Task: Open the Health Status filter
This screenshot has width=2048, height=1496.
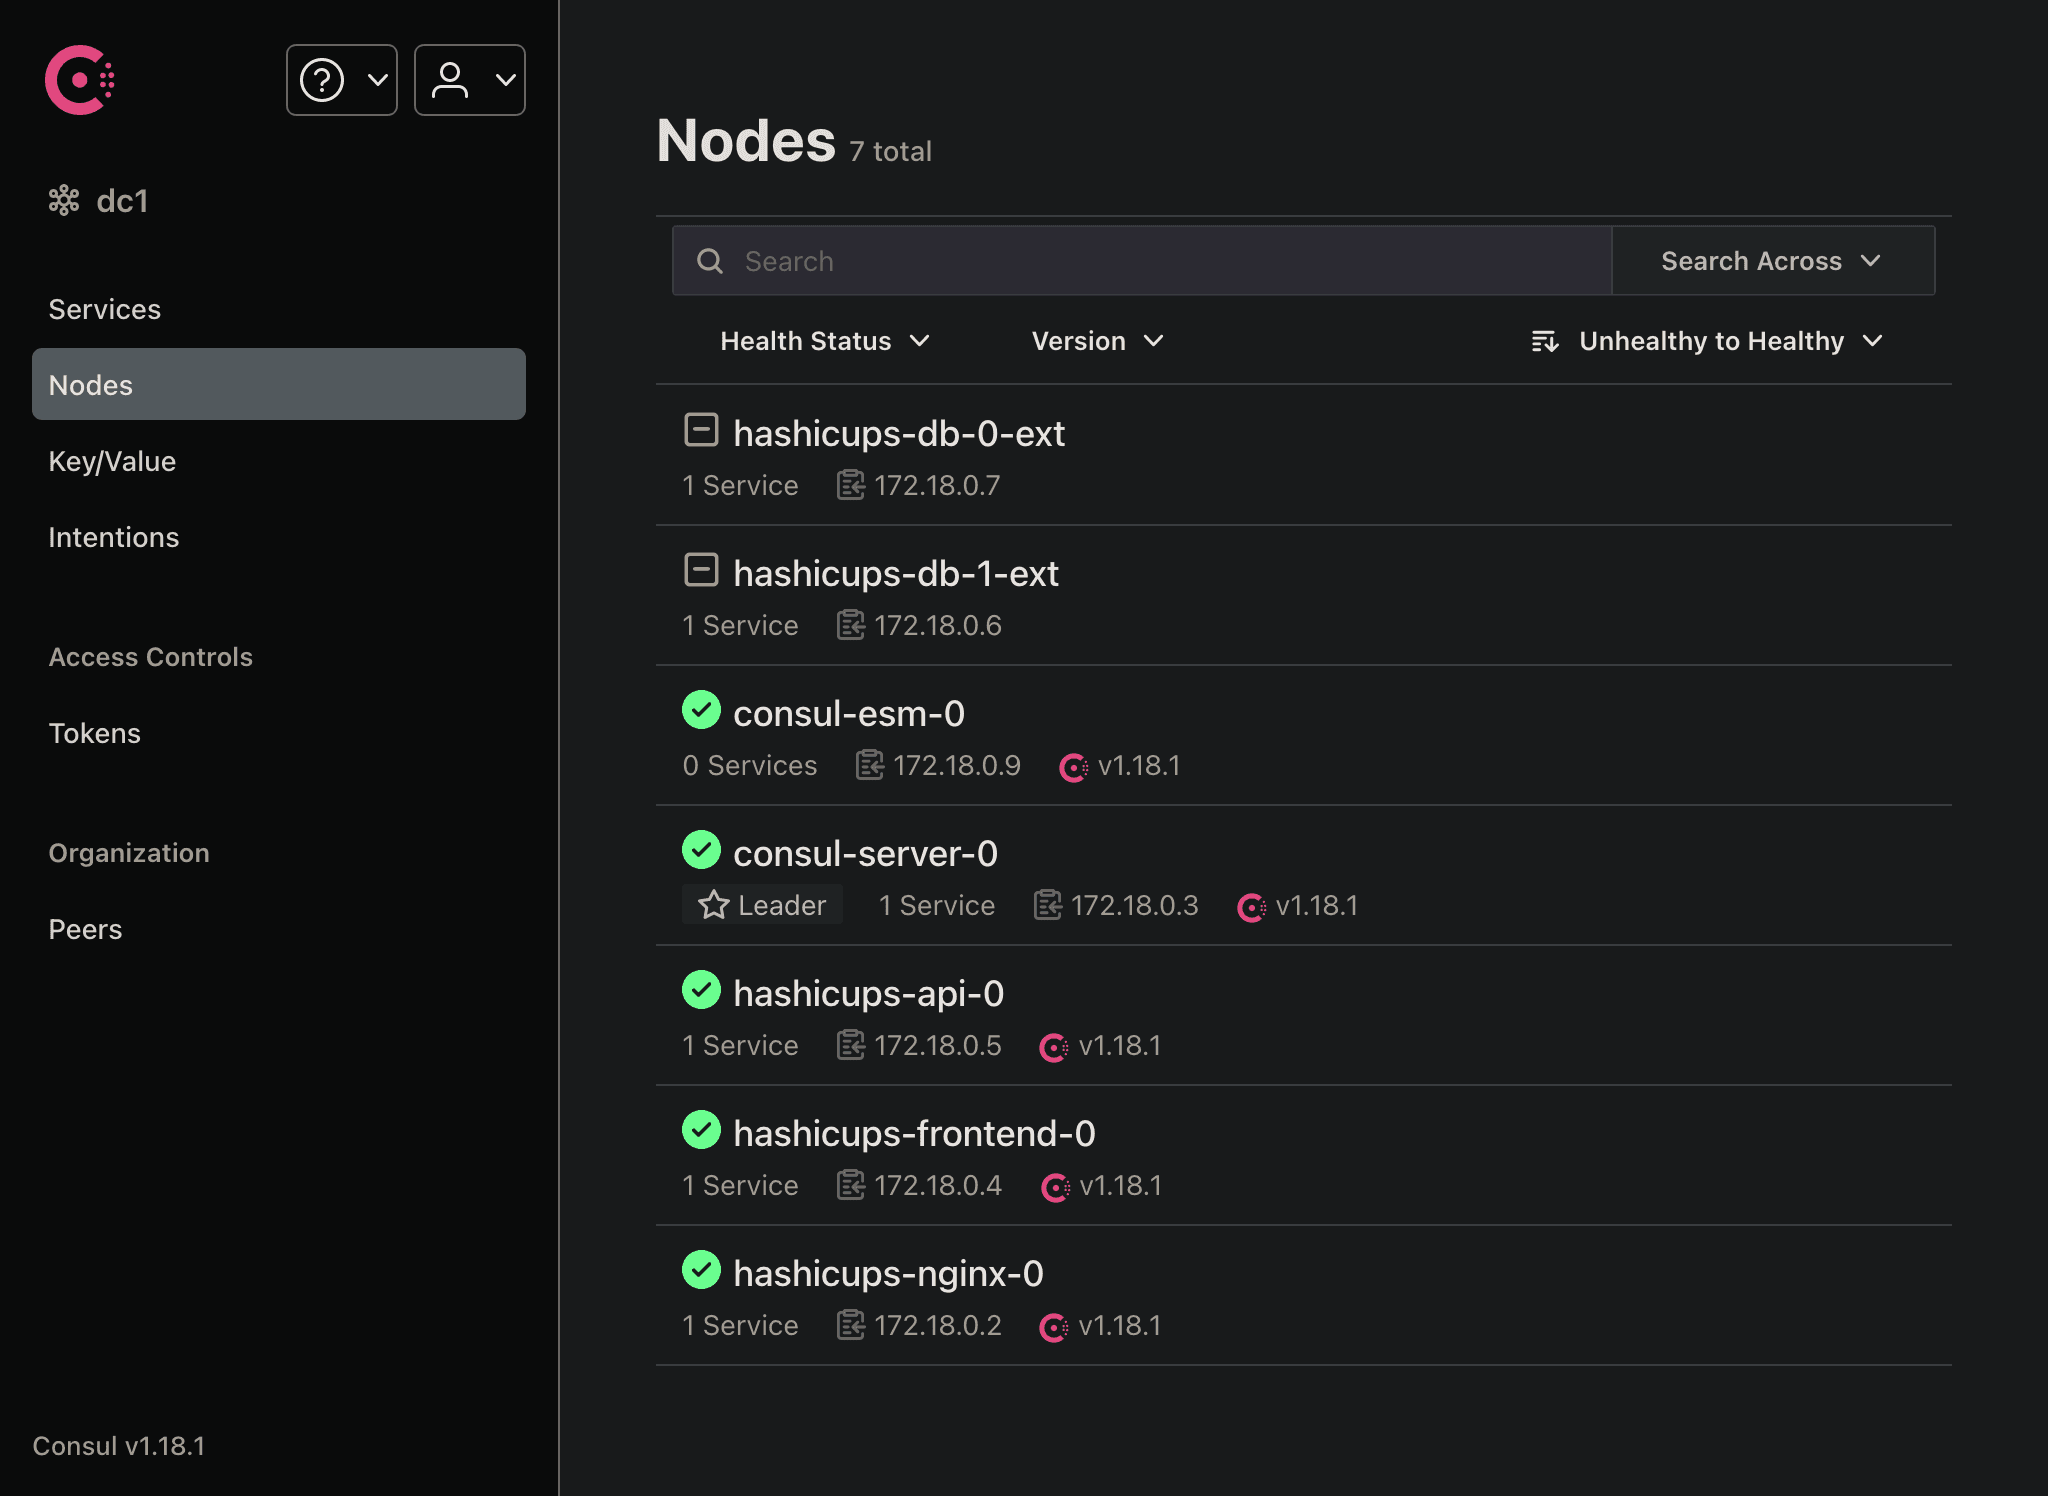Action: (825, 341)
